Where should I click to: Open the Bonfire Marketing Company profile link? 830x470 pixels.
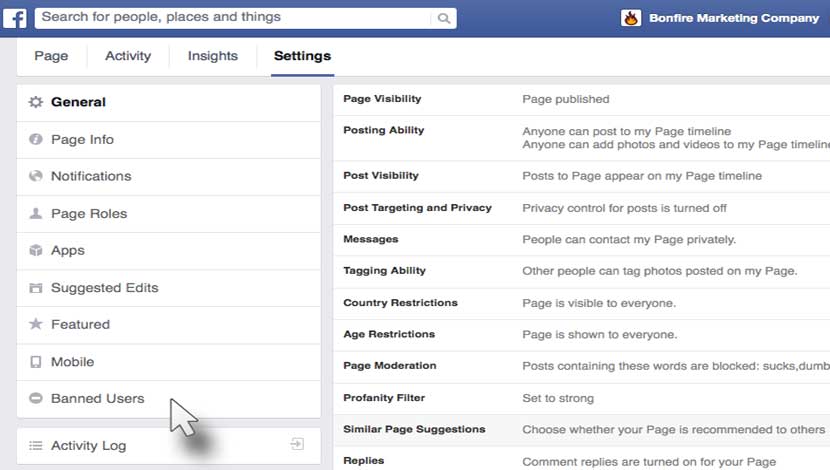[719, 18]
